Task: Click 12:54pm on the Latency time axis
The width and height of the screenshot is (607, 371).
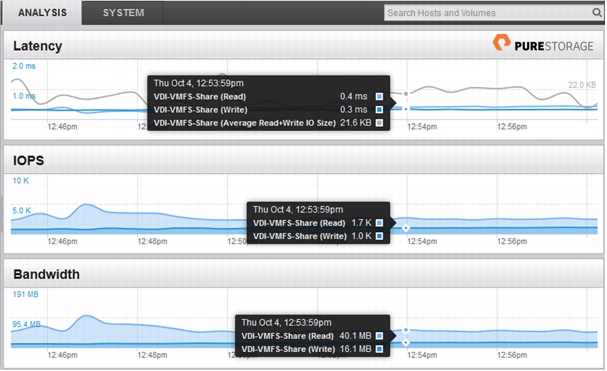Action: coord(422,127)
